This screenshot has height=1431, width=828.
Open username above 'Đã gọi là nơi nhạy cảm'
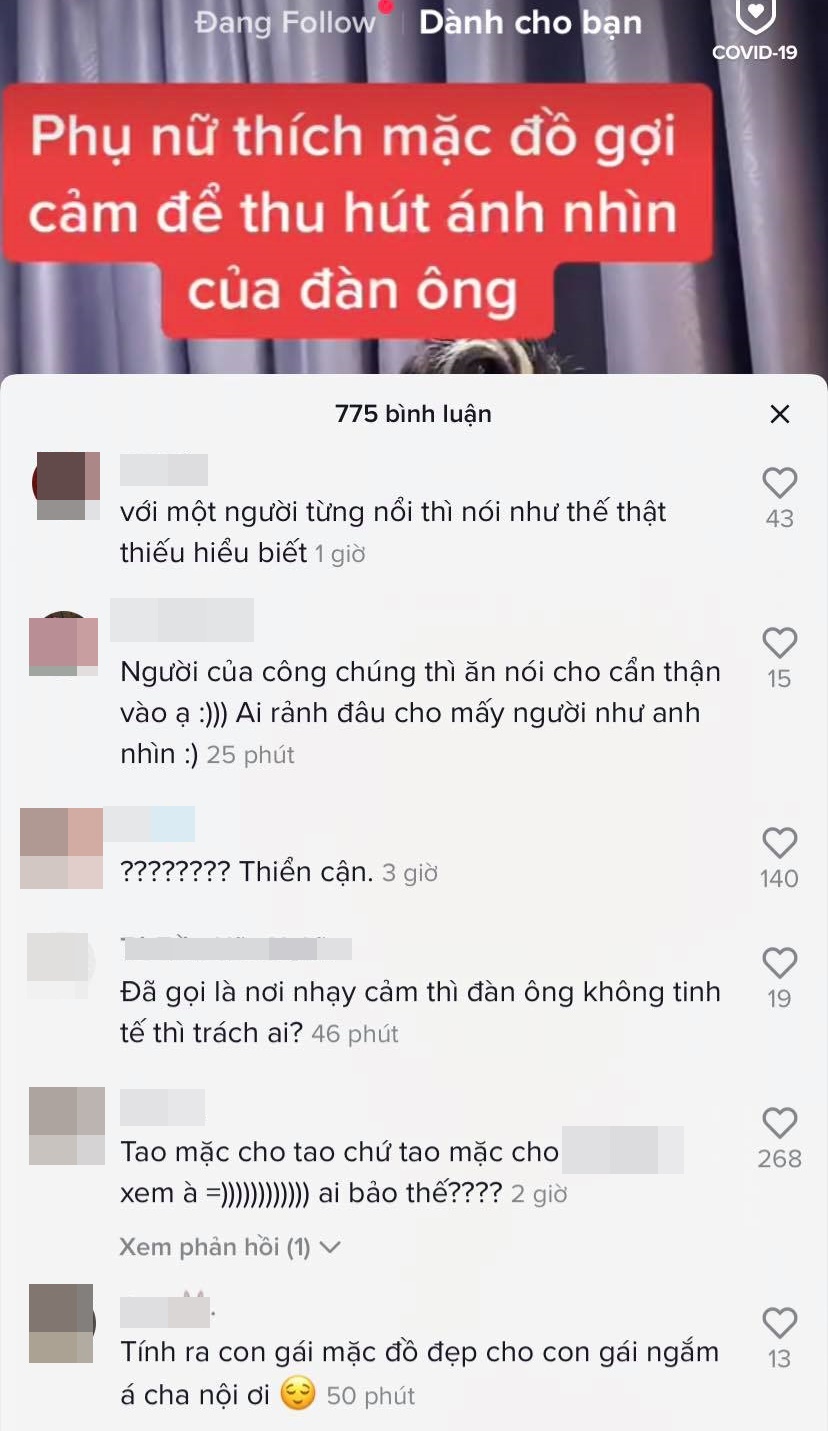coord(236,948)
